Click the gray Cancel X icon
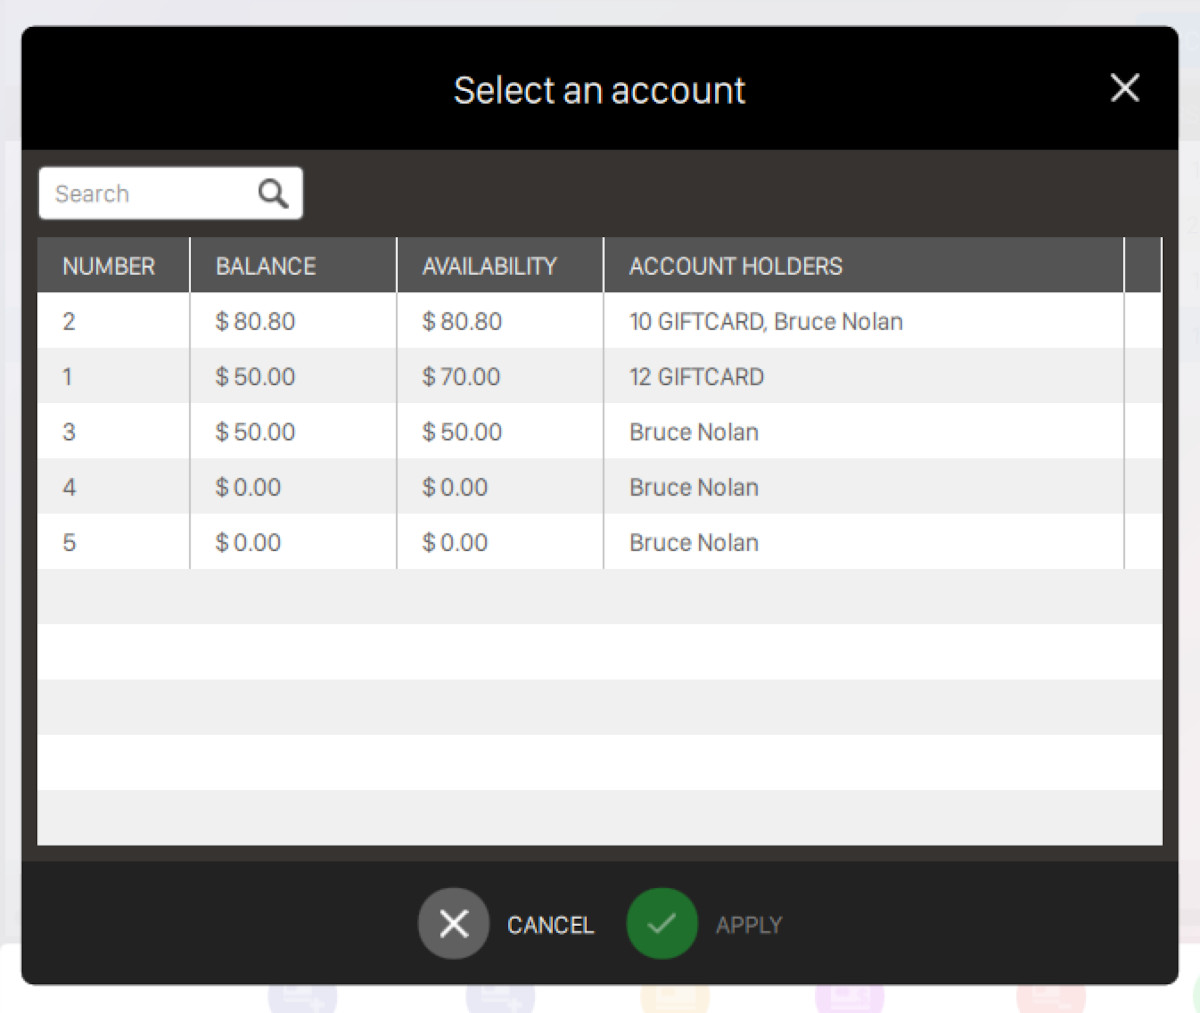Image resolution: width=1200 pixels, height=1013 pixels. tap(453, 924)
